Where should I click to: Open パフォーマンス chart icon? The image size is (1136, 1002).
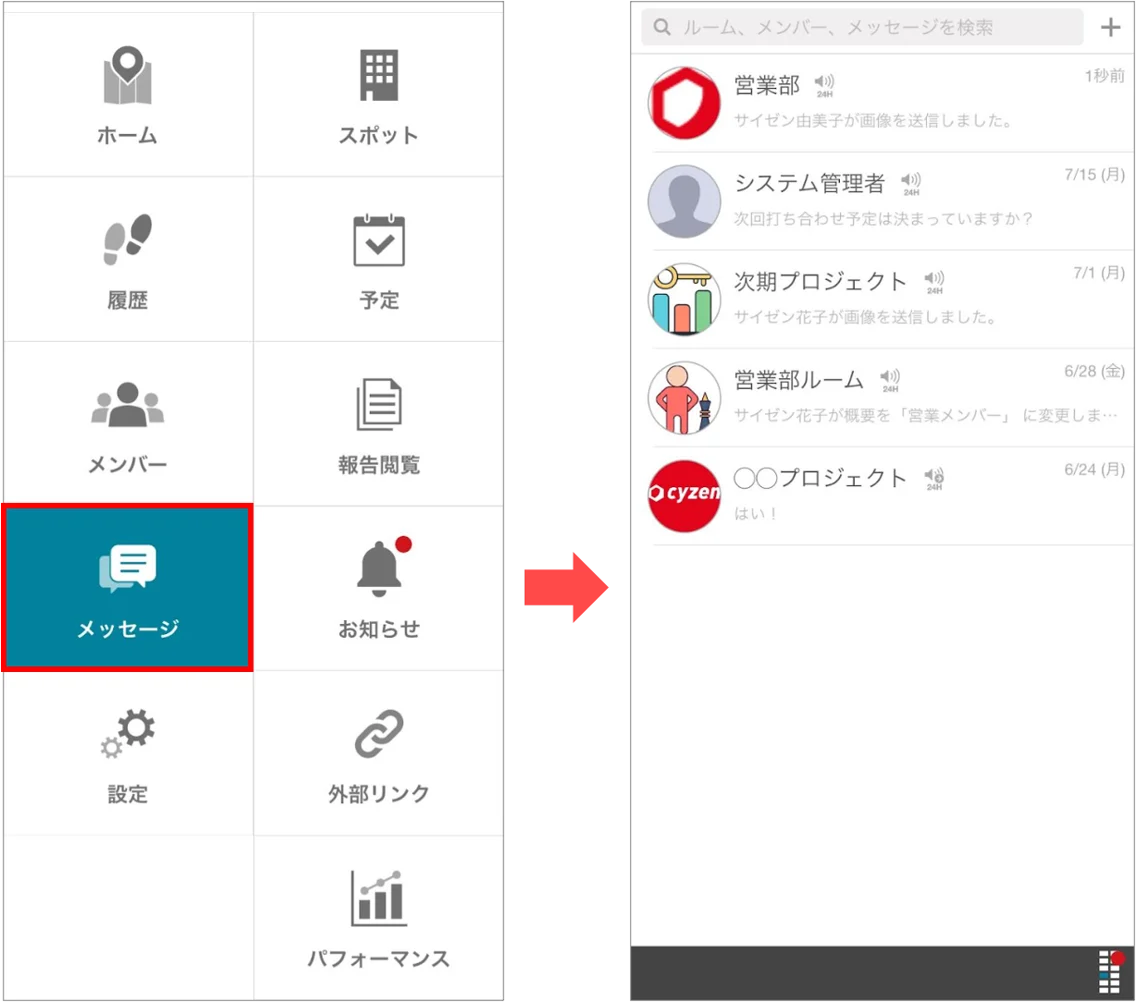click(379, 898)
